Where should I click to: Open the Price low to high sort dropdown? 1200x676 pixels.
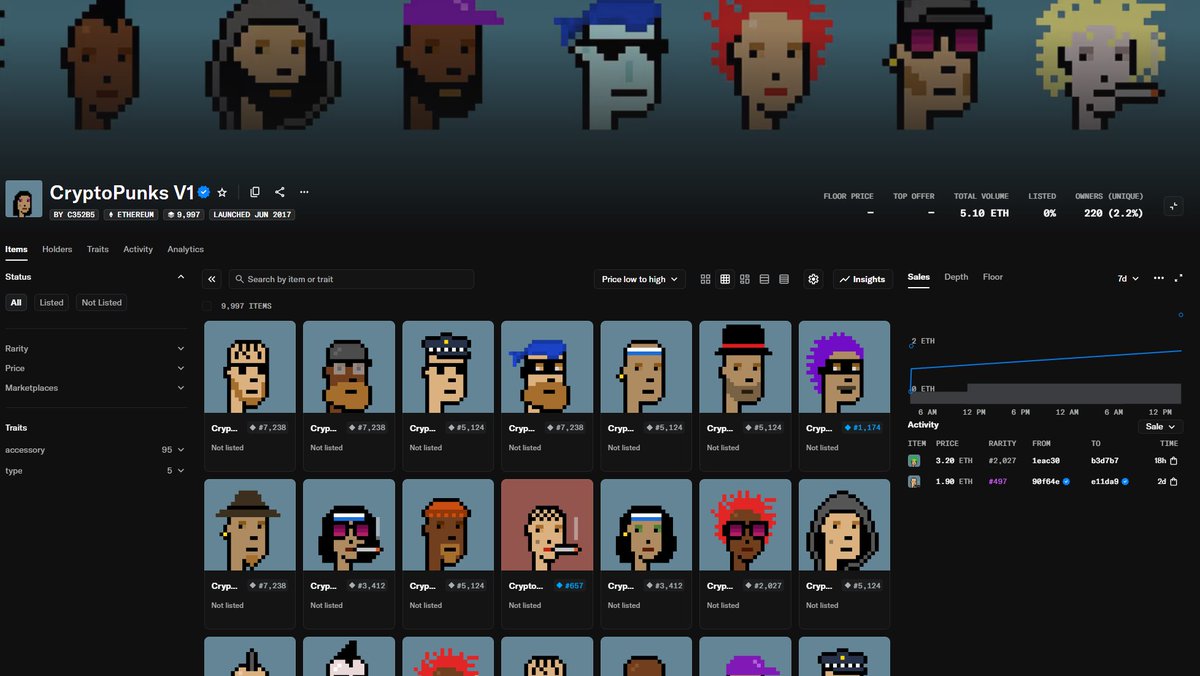pos(640,279)
